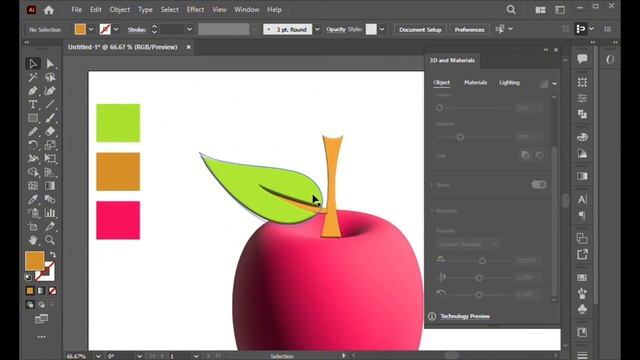Select the Hand tool
The image size is (640, 360).
tap(33, 240)
